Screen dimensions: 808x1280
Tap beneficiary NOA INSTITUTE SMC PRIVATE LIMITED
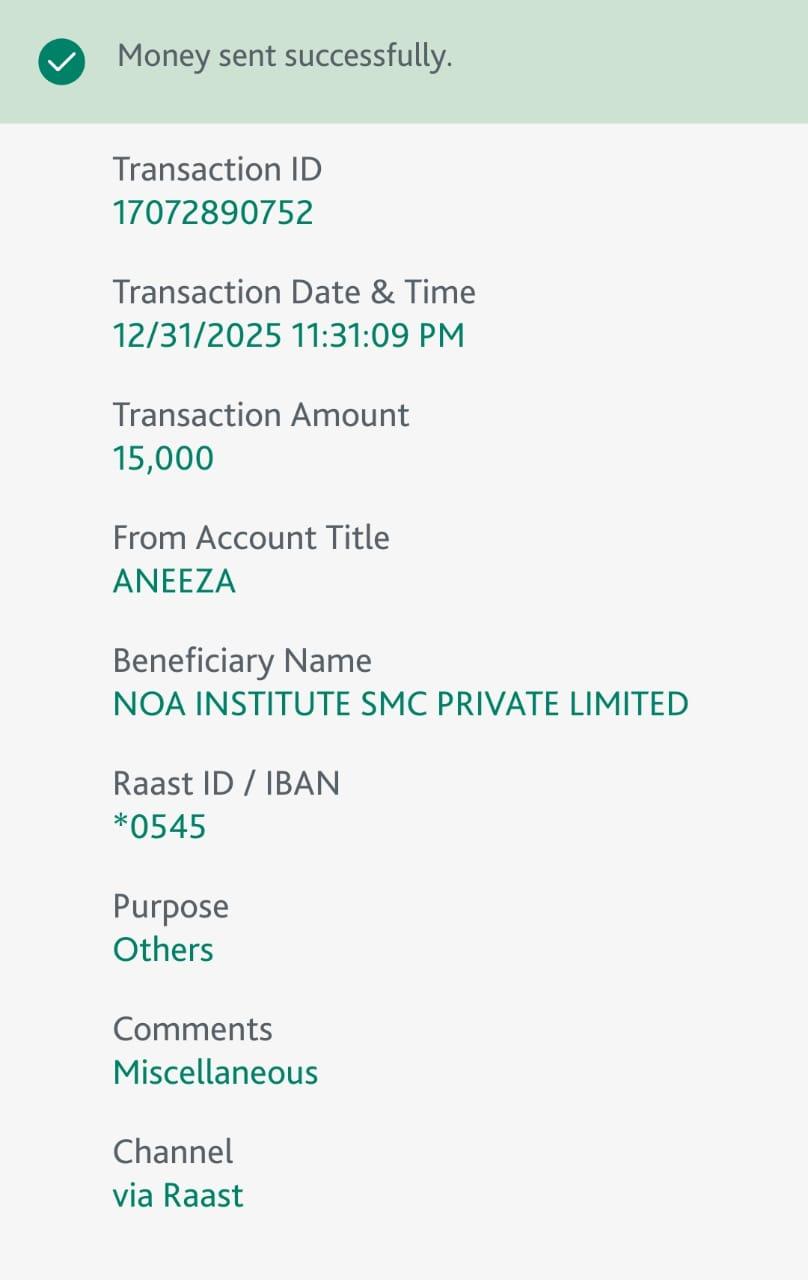click(x=400, y=704)
